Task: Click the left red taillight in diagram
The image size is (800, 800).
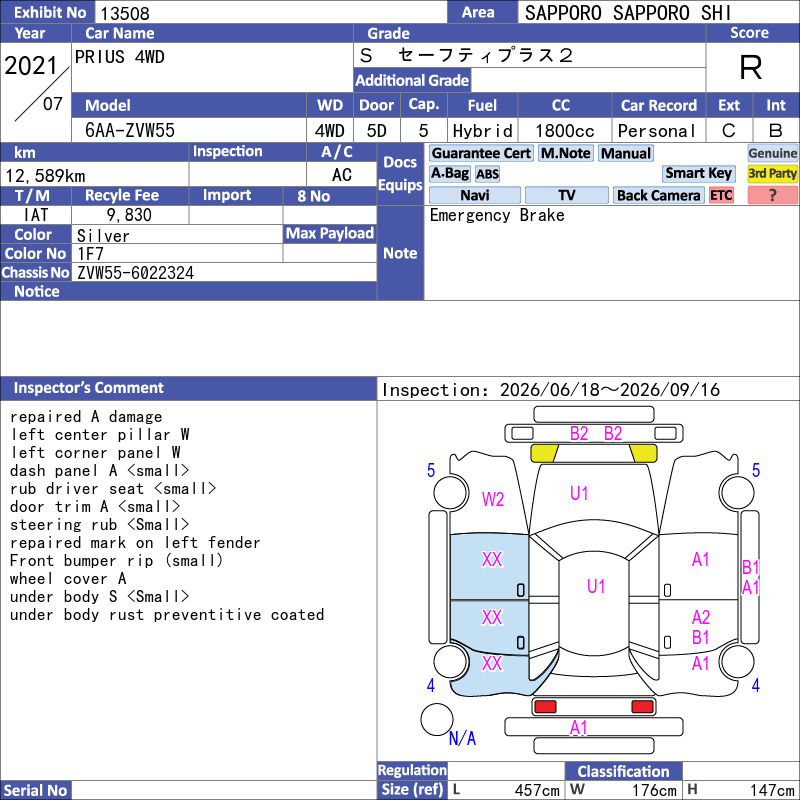Action: [545, 707]
